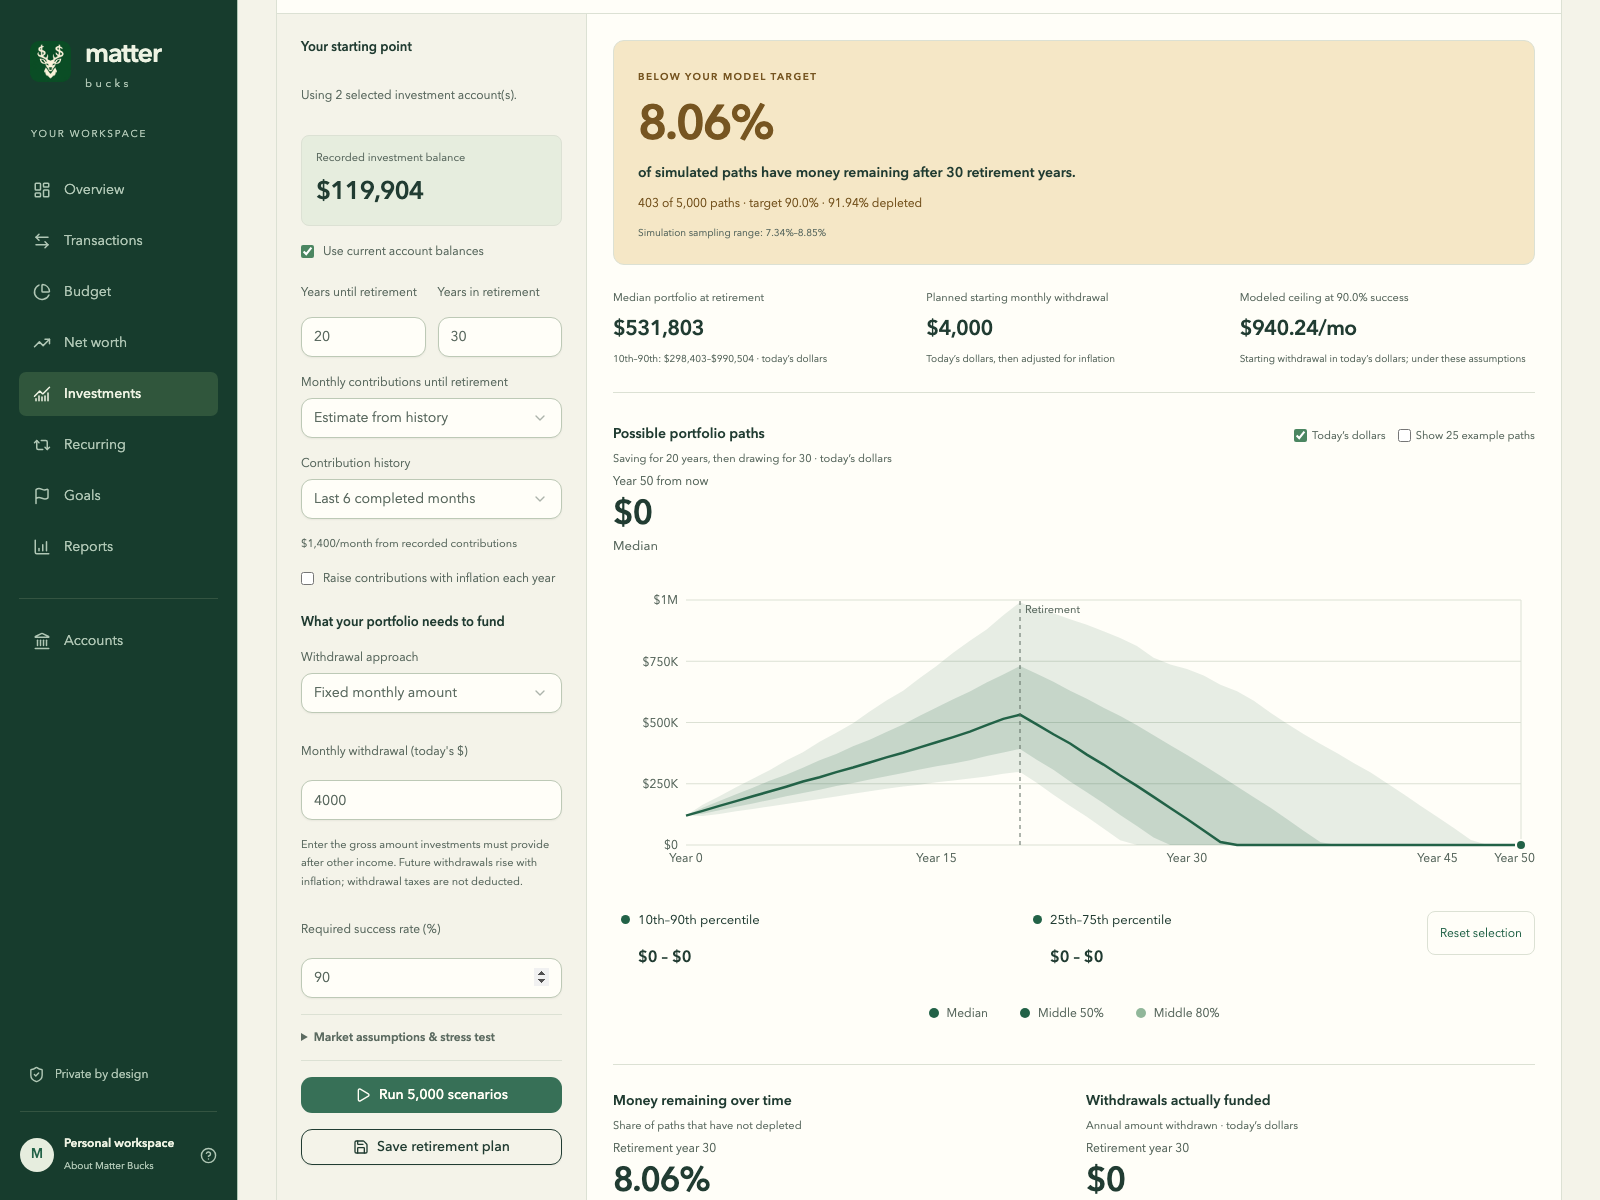Open Monthly contributions dropdown Estimate from history

tap(431, 418)
